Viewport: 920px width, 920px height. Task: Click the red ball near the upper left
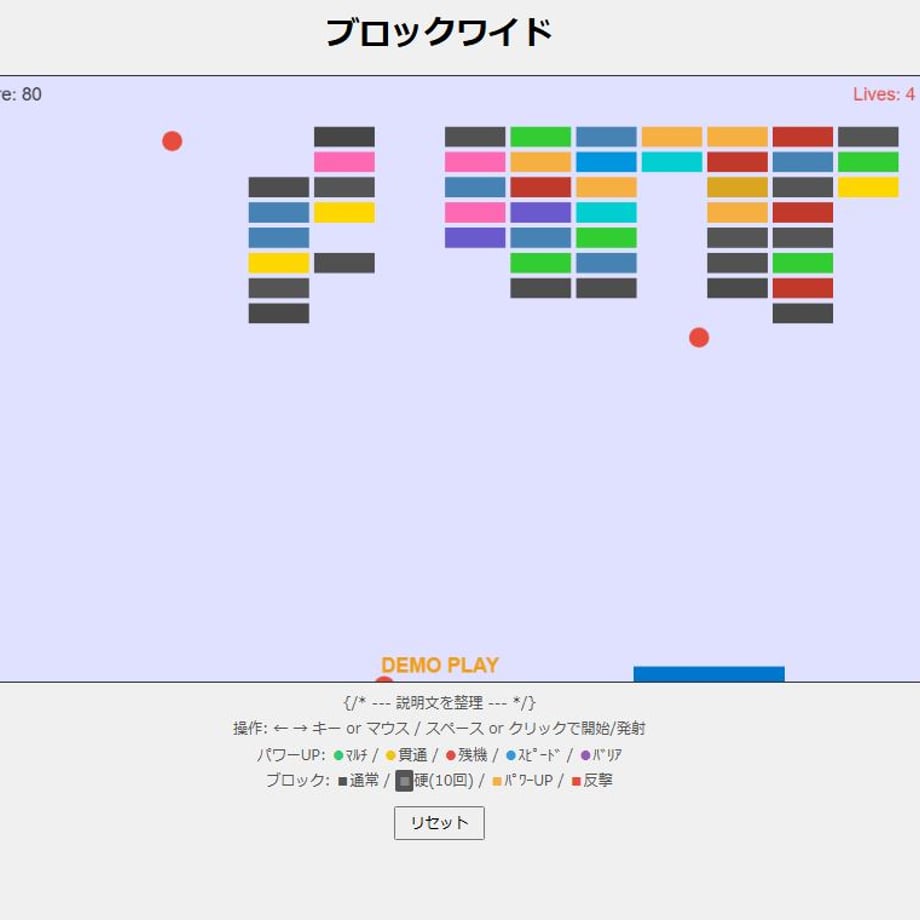coord(172,141)
